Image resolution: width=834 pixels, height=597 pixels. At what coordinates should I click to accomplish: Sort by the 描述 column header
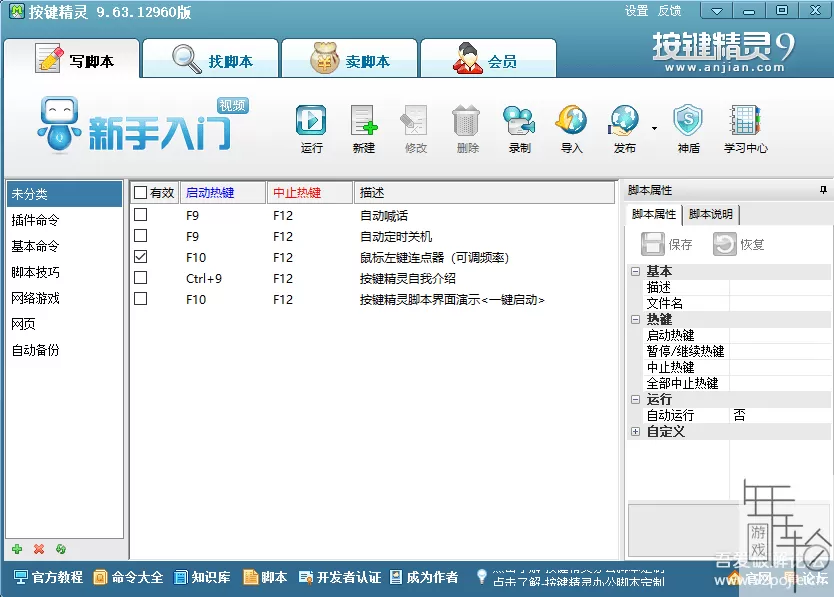(x=484, y=193)
